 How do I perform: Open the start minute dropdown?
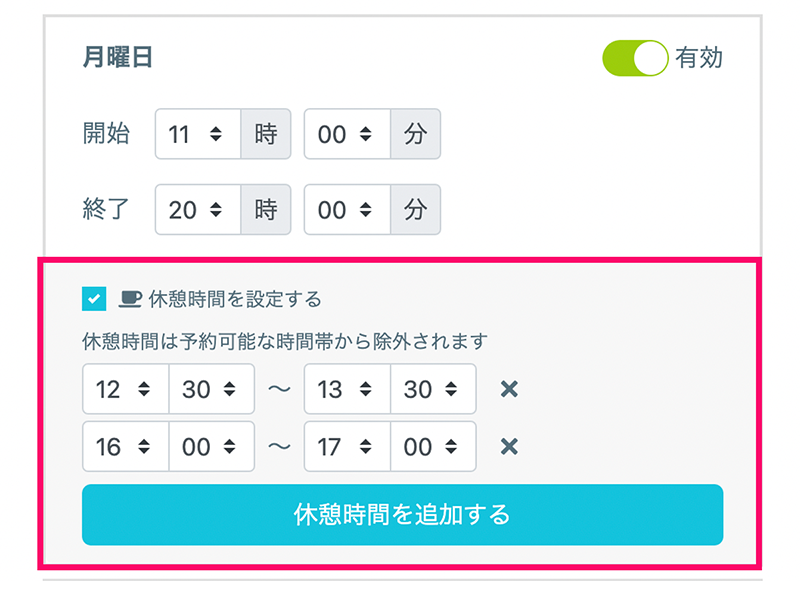click(346, 134)
